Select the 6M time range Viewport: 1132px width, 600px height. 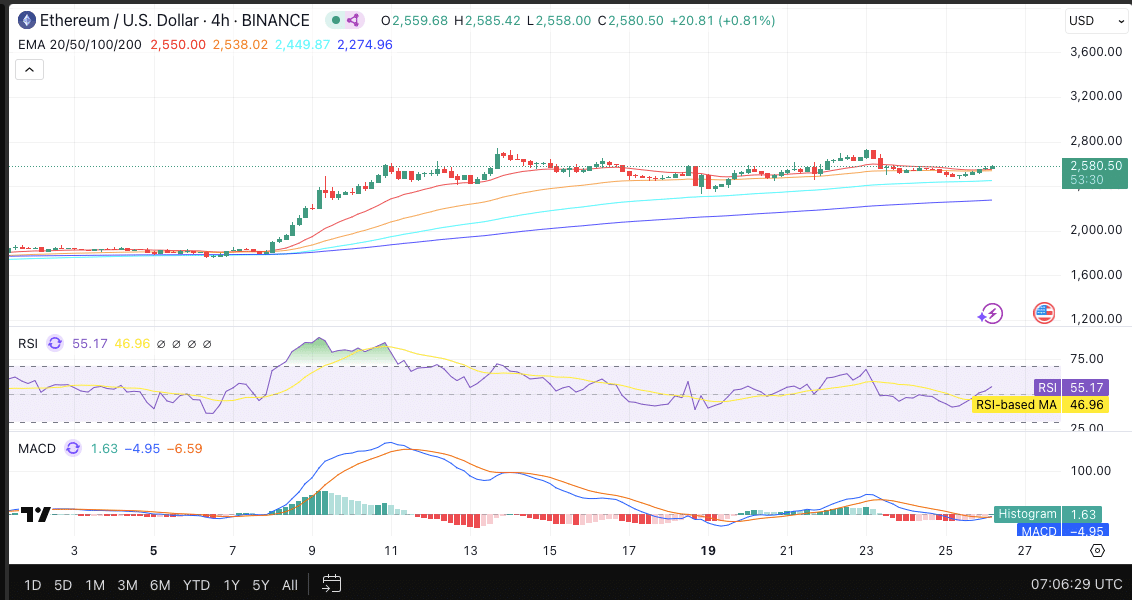(x=160, y=585)
